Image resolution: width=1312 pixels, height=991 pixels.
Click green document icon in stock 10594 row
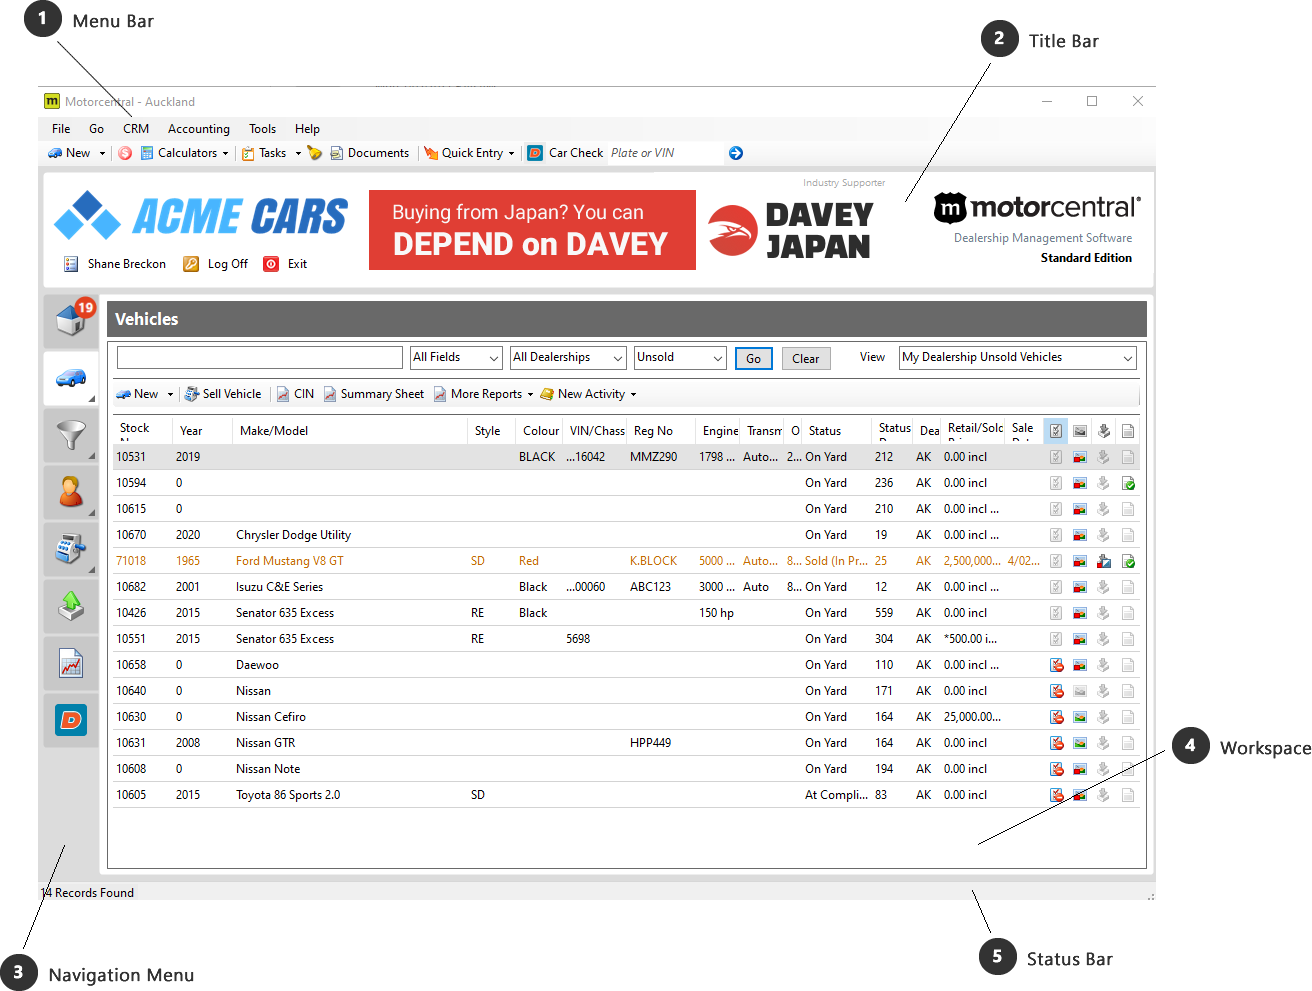point(1128,483)
